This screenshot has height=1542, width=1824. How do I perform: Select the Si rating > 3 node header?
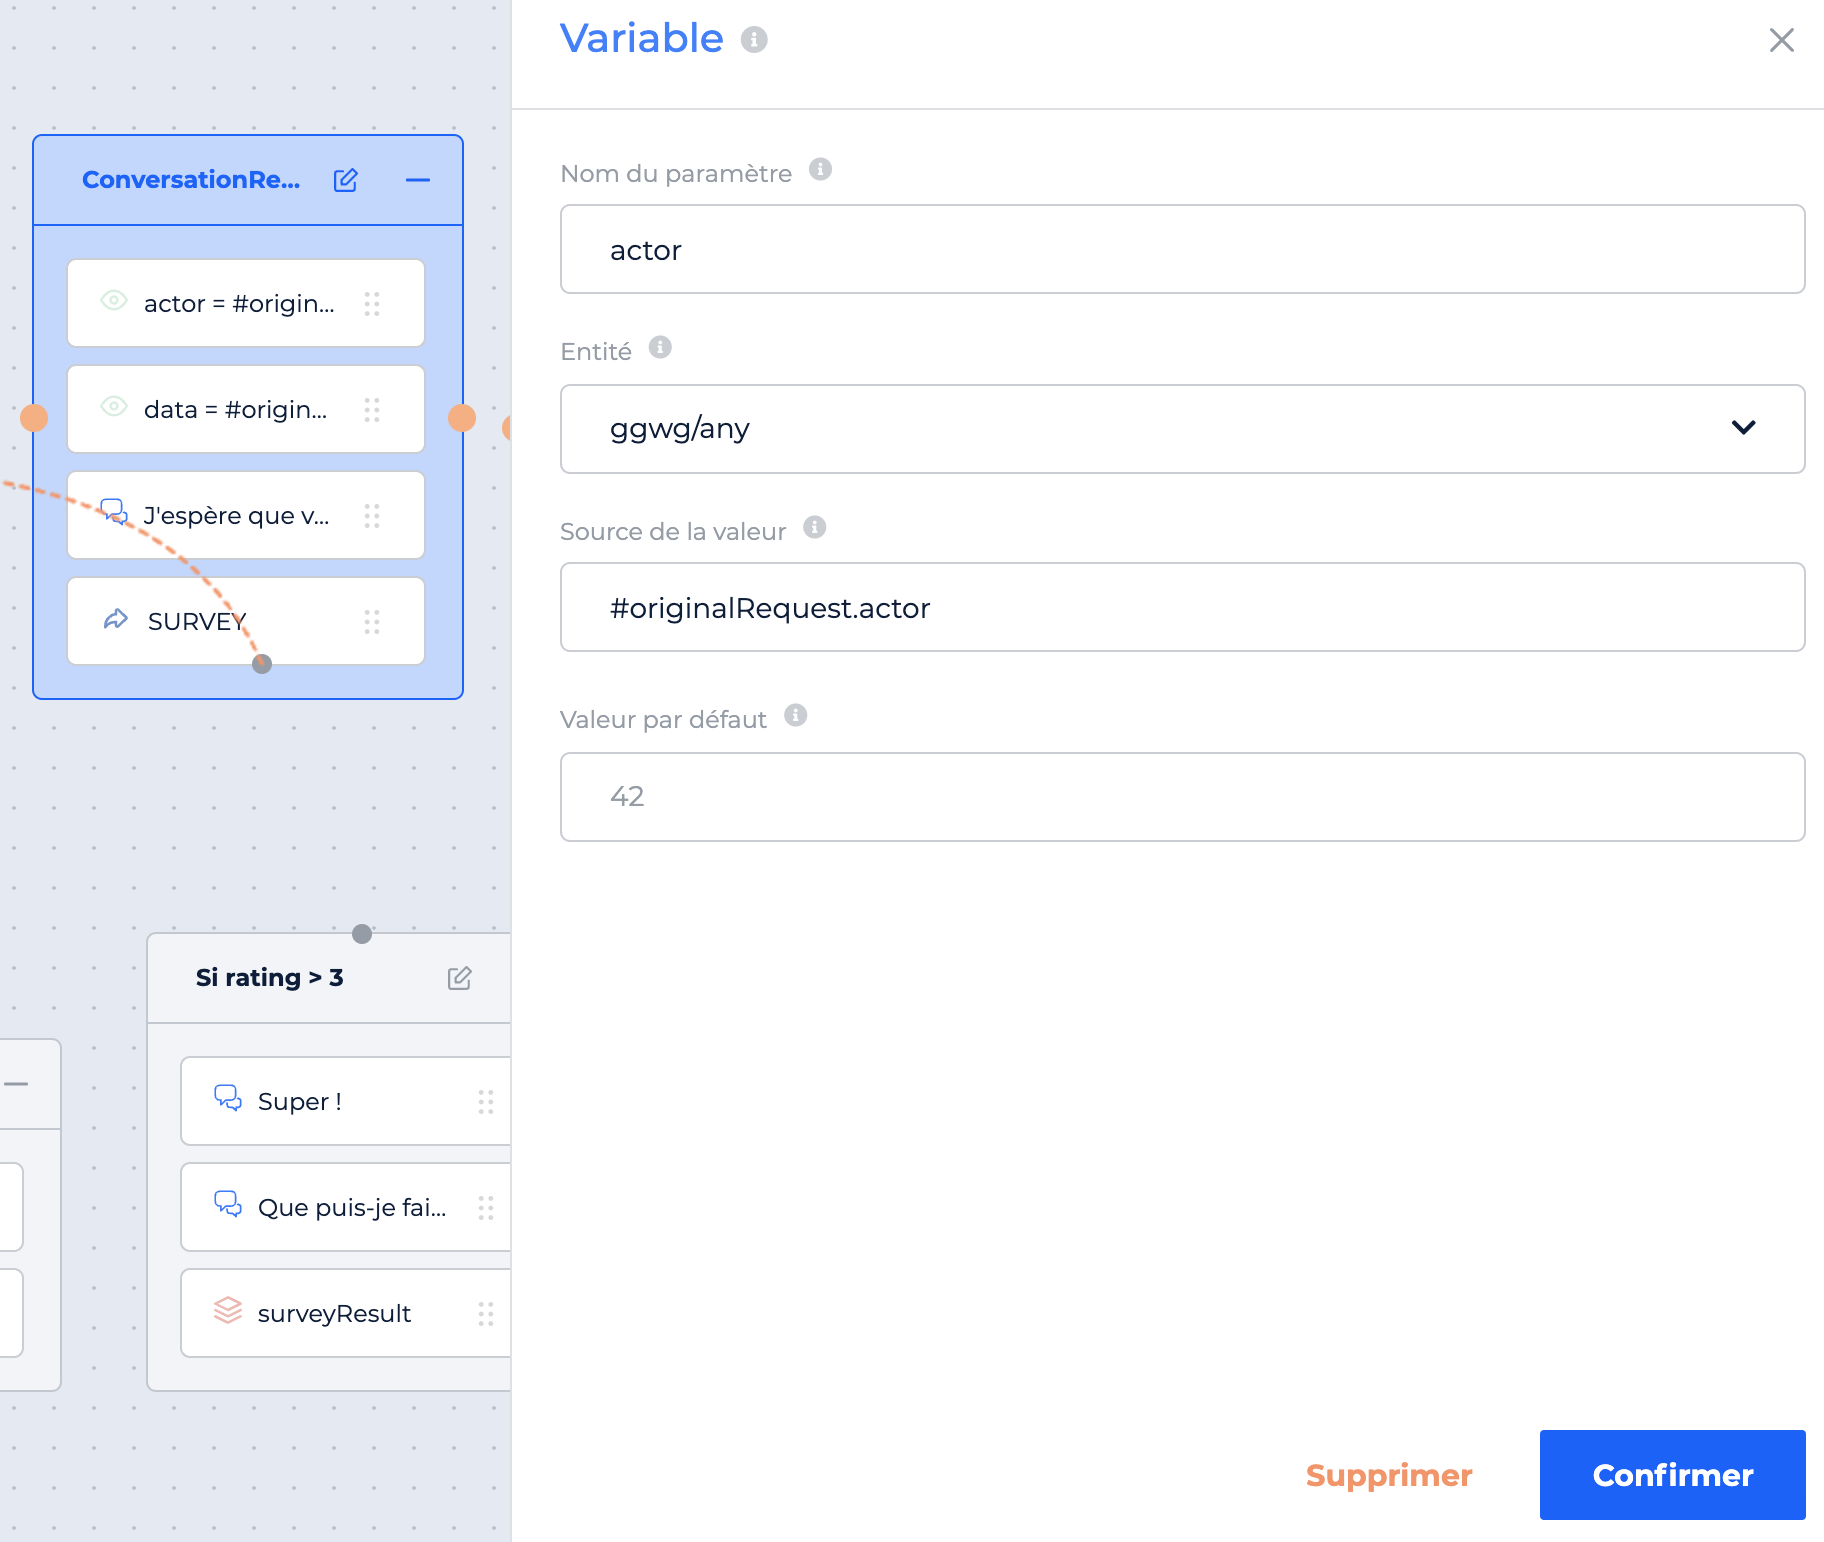coord(330,978)
